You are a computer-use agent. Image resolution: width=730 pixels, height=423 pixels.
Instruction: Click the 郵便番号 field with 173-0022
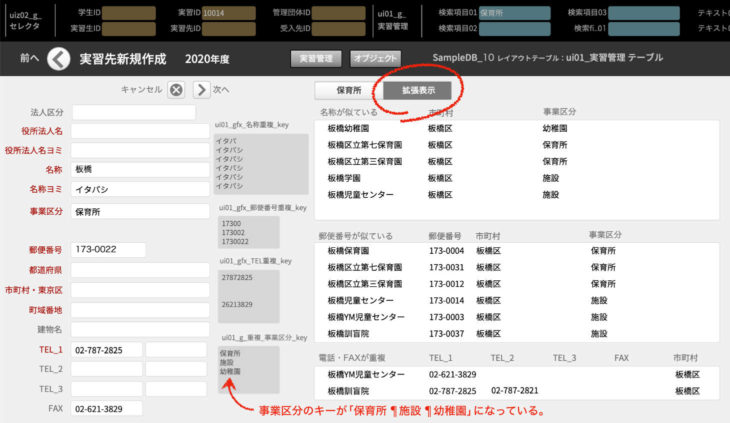pos(139,248)
